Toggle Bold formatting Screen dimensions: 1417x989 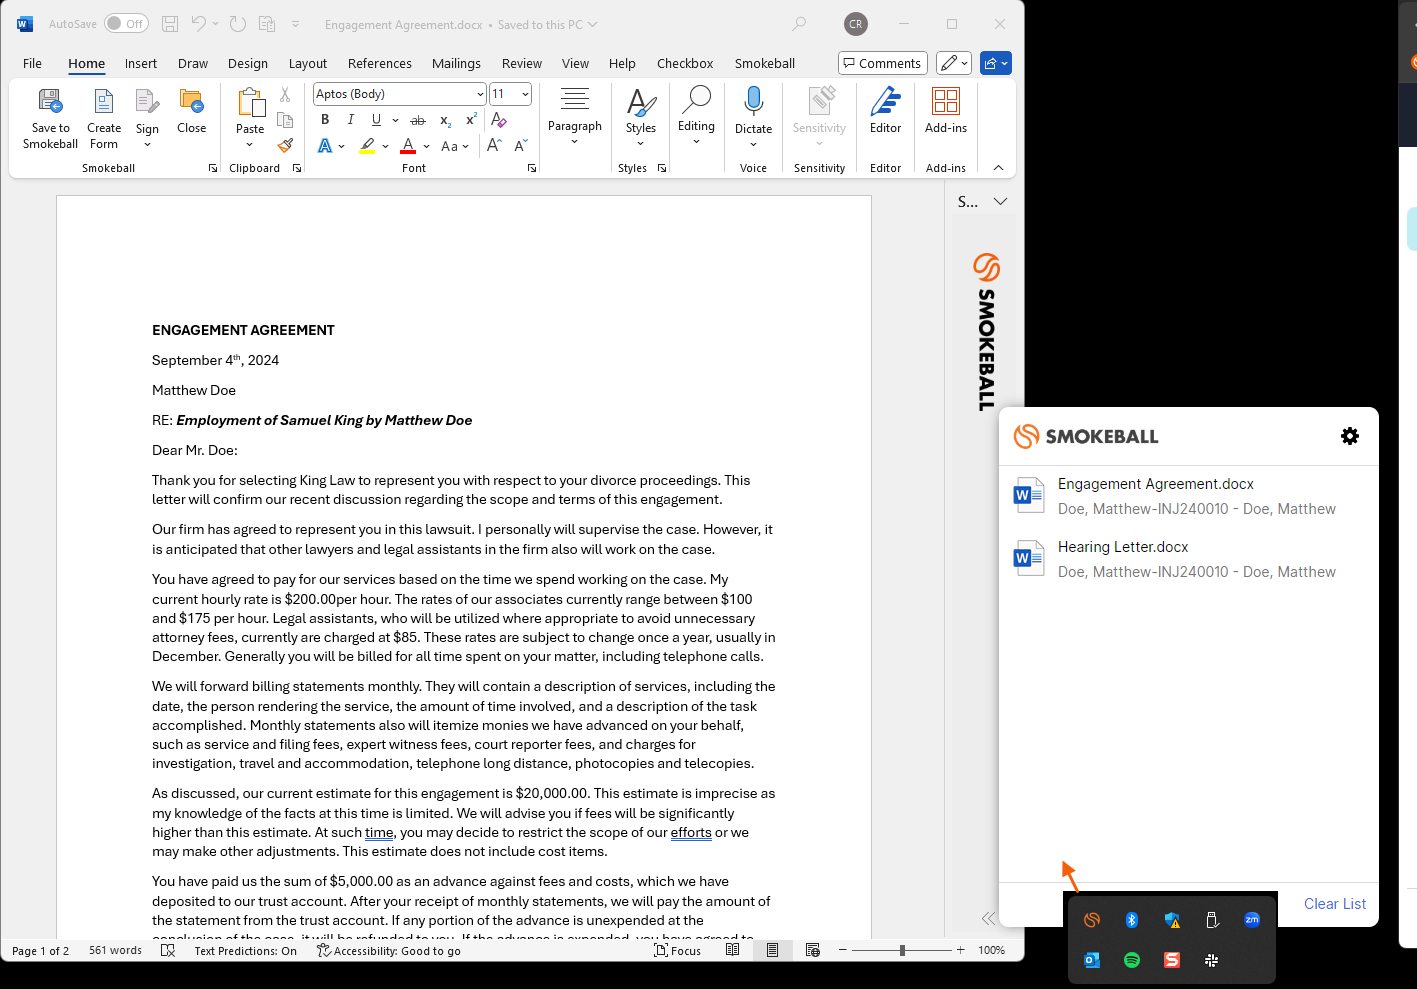tap(325, 120)
